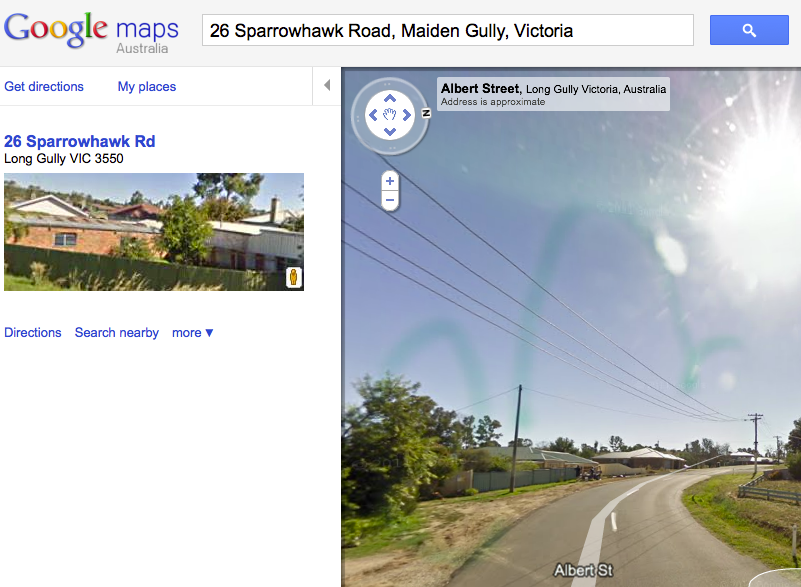Expand the more dropdown menu
Screen dimensions: 801x587
[193, 333]
